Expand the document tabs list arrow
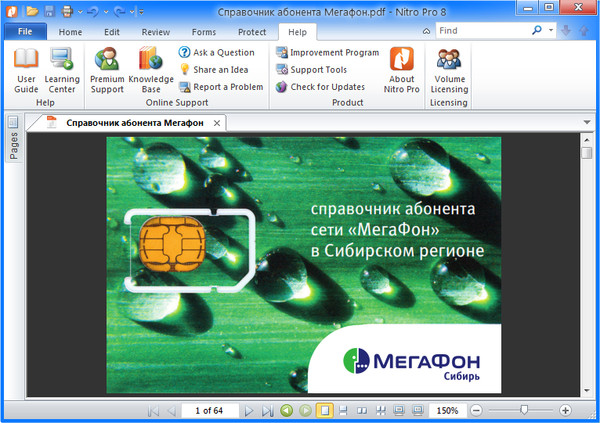The width and height of the screenshot is (600, 423). coord(587,123)
